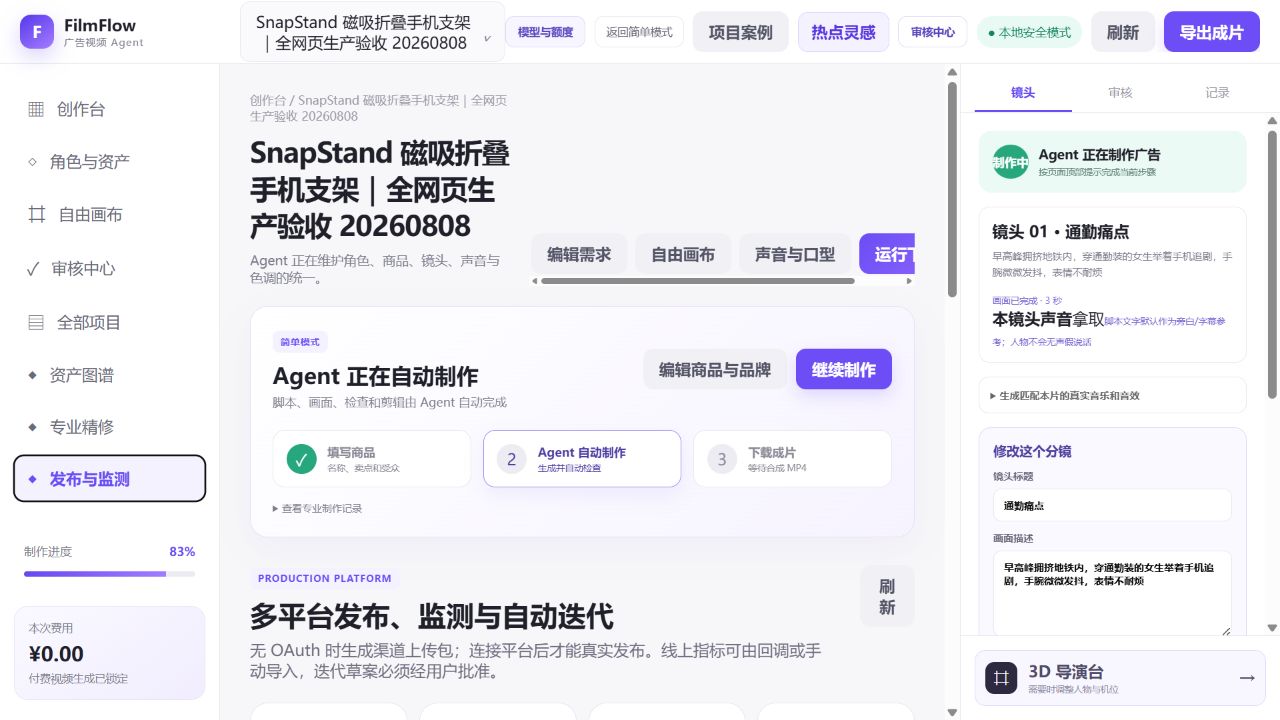Click the green dot on 本地安全模式

(991, 33)
